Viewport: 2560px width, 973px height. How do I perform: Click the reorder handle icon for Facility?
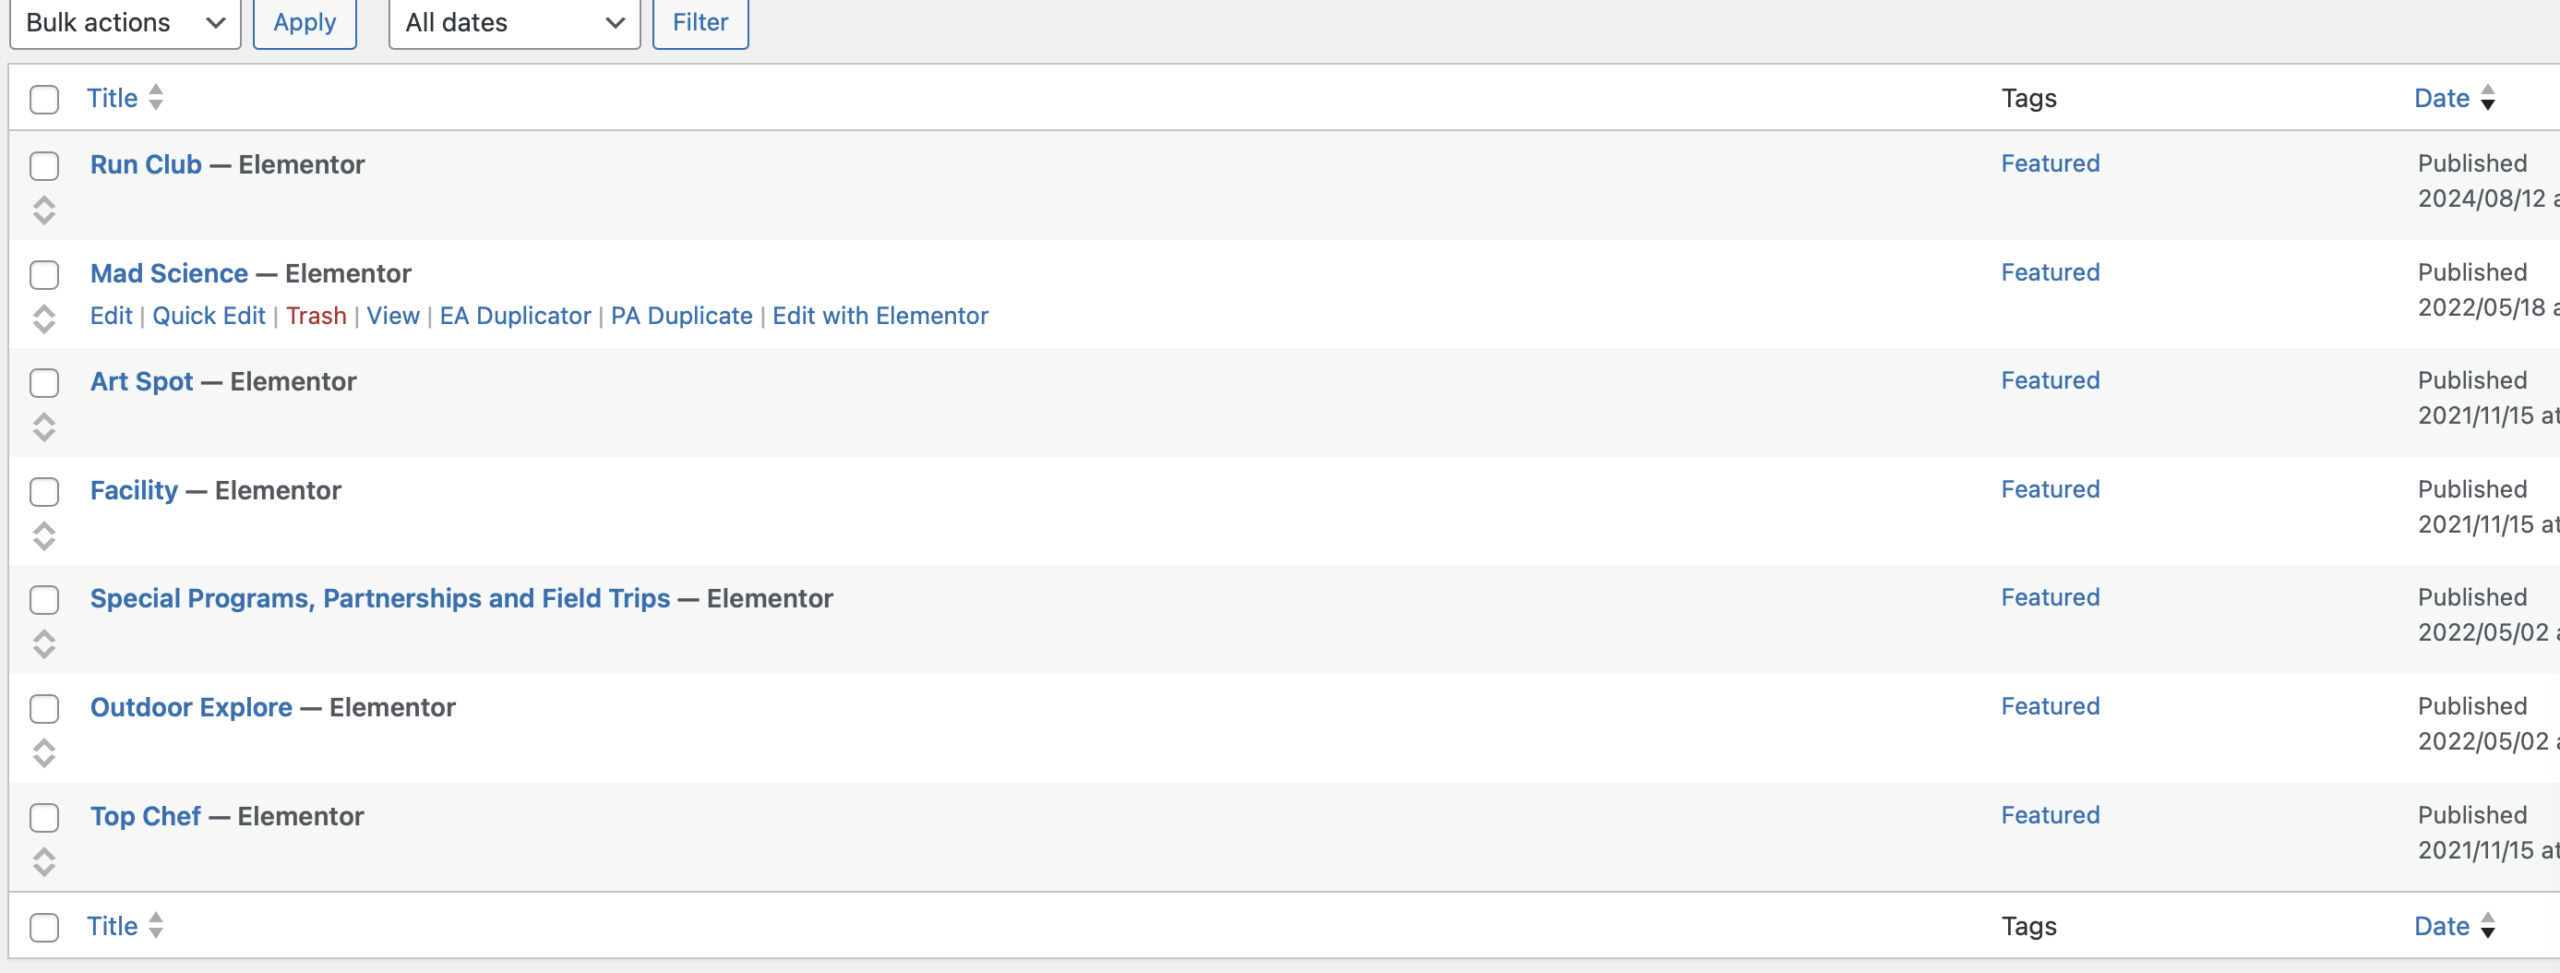pyautogui.click(x=44, y=536)
